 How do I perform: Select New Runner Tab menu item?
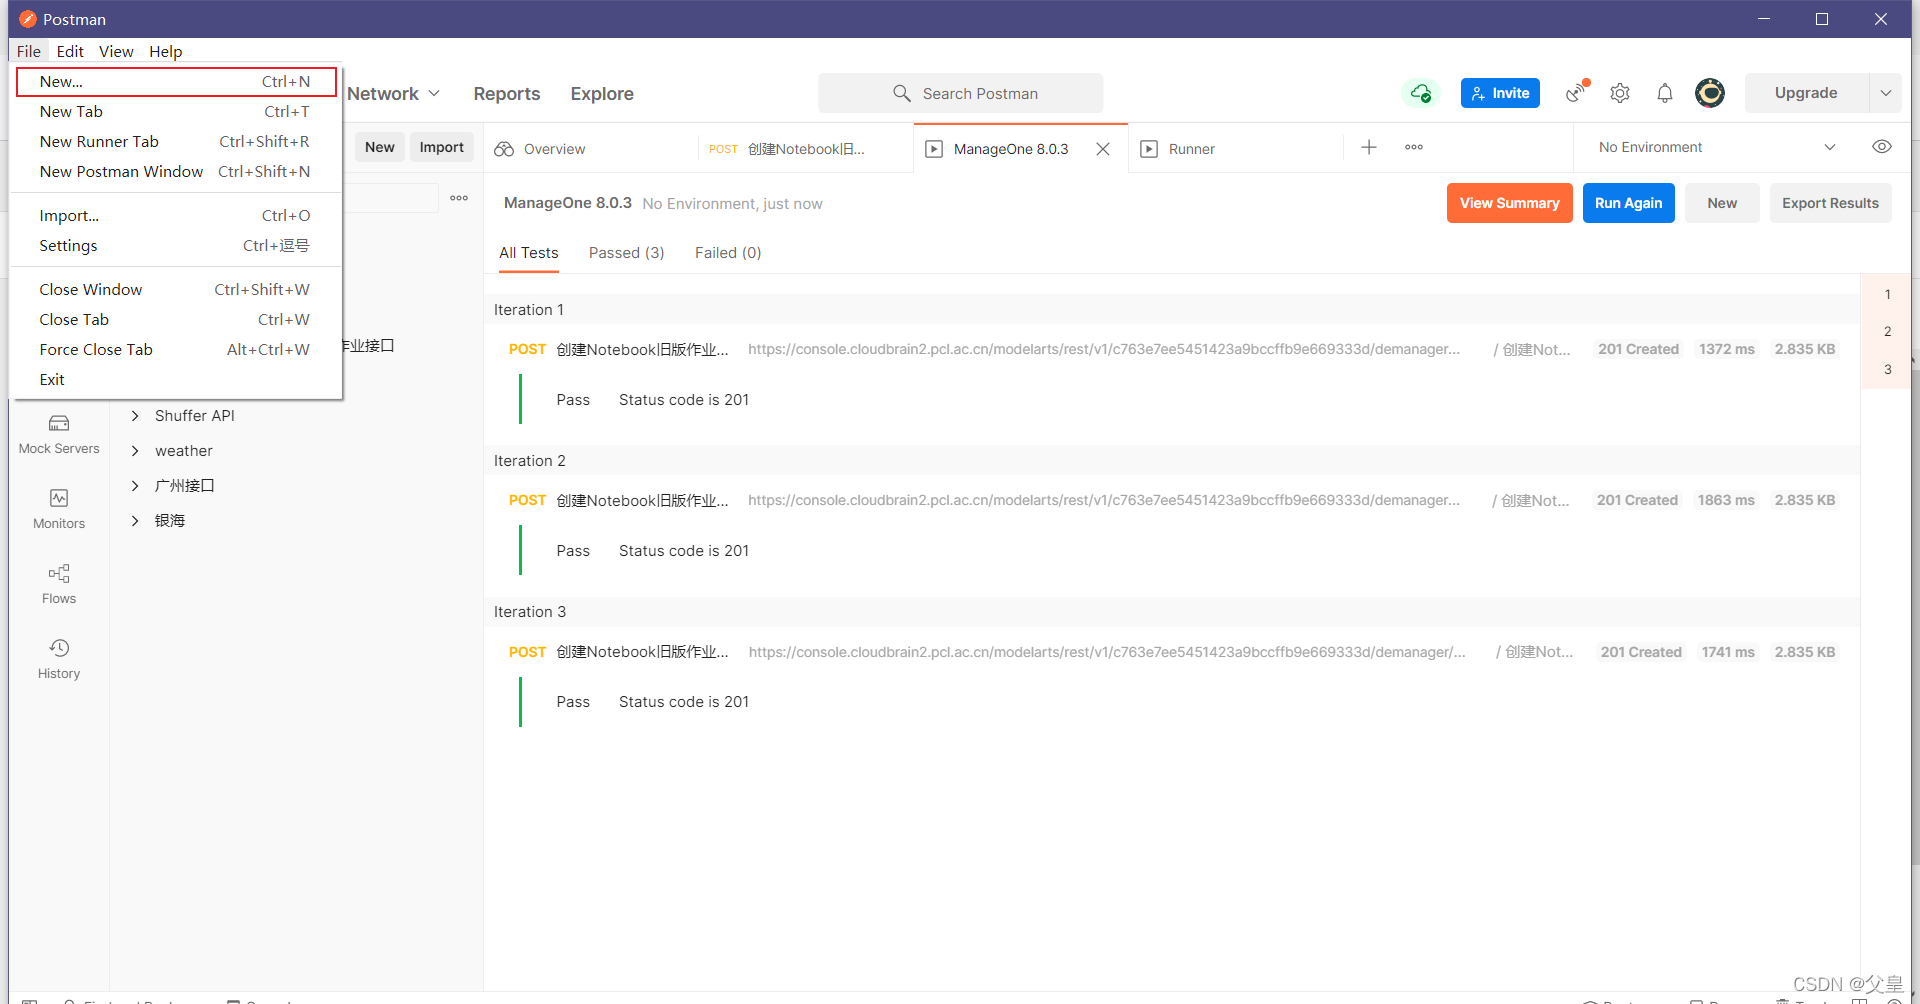point(176,142)
